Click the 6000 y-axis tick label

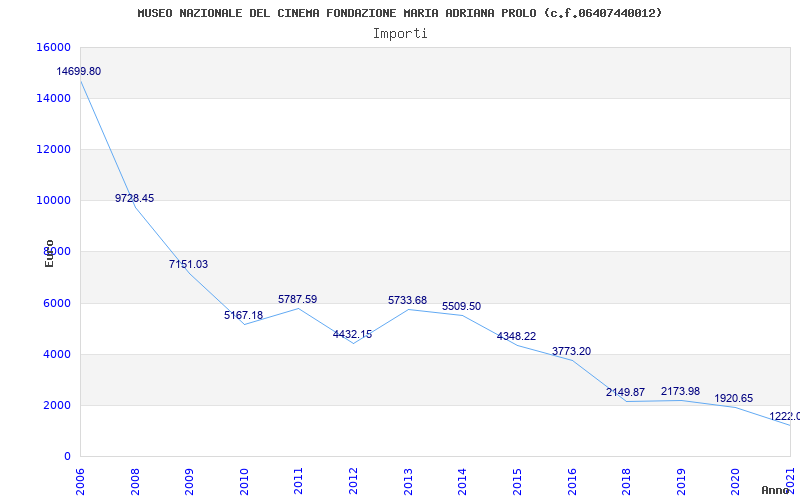pyautogui.click(x=57, y=304)
